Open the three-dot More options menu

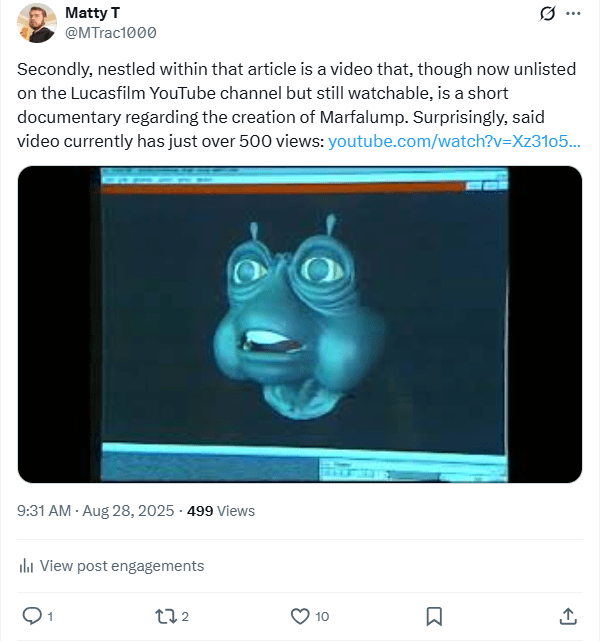coord(573,14)
